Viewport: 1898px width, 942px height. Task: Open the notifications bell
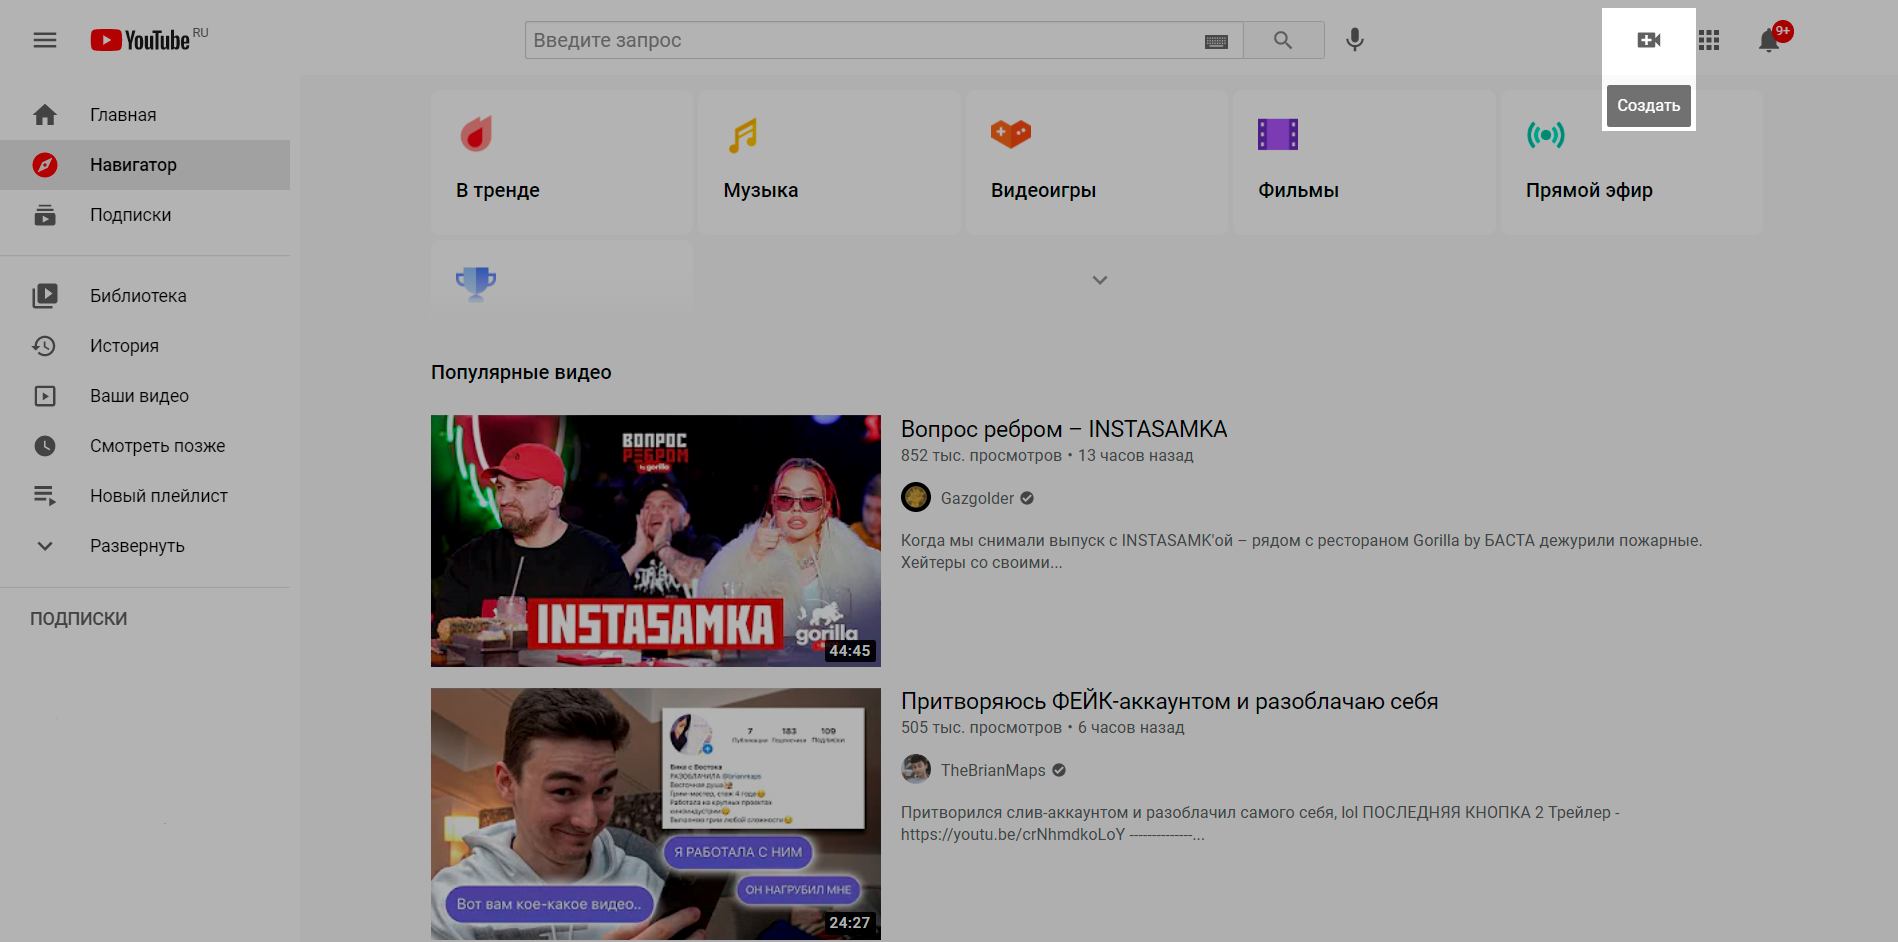[1769, 40]
